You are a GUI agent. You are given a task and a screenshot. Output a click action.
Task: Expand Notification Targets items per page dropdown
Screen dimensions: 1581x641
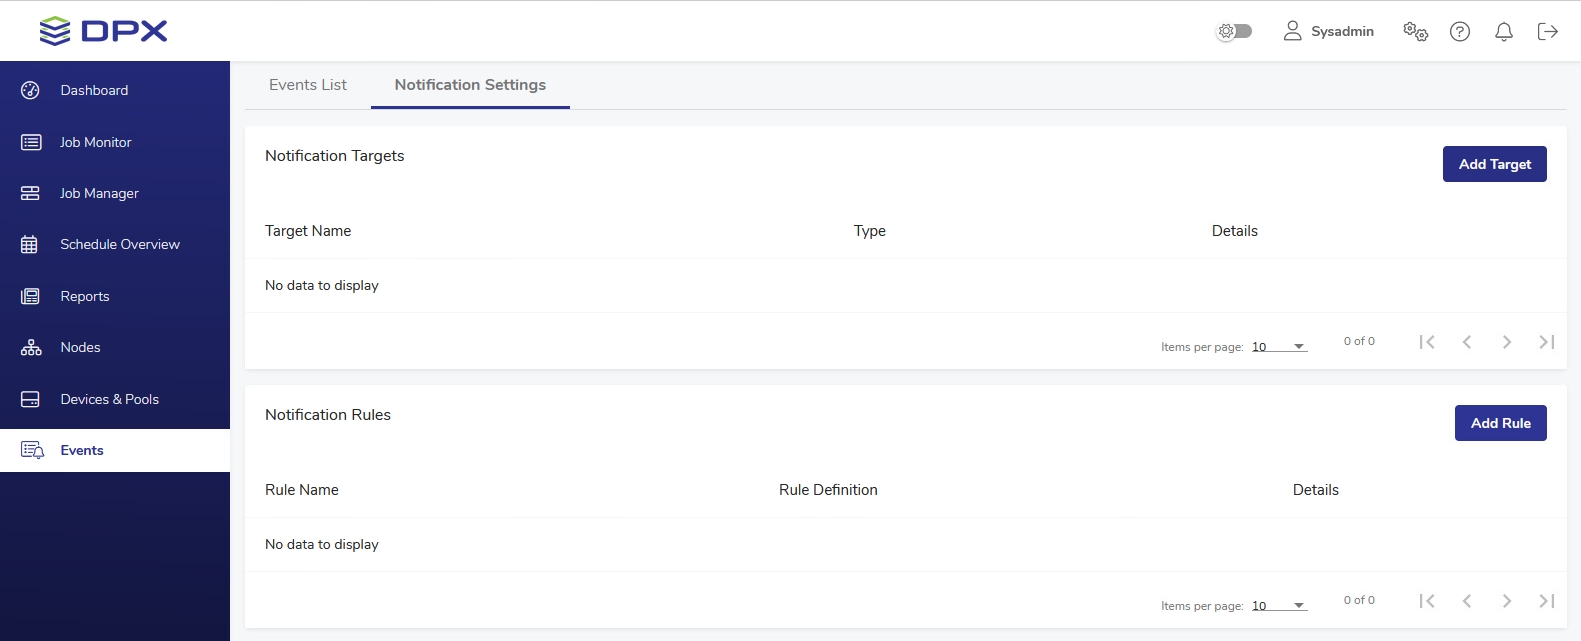pyautogui.click(x=1279, y=346)
